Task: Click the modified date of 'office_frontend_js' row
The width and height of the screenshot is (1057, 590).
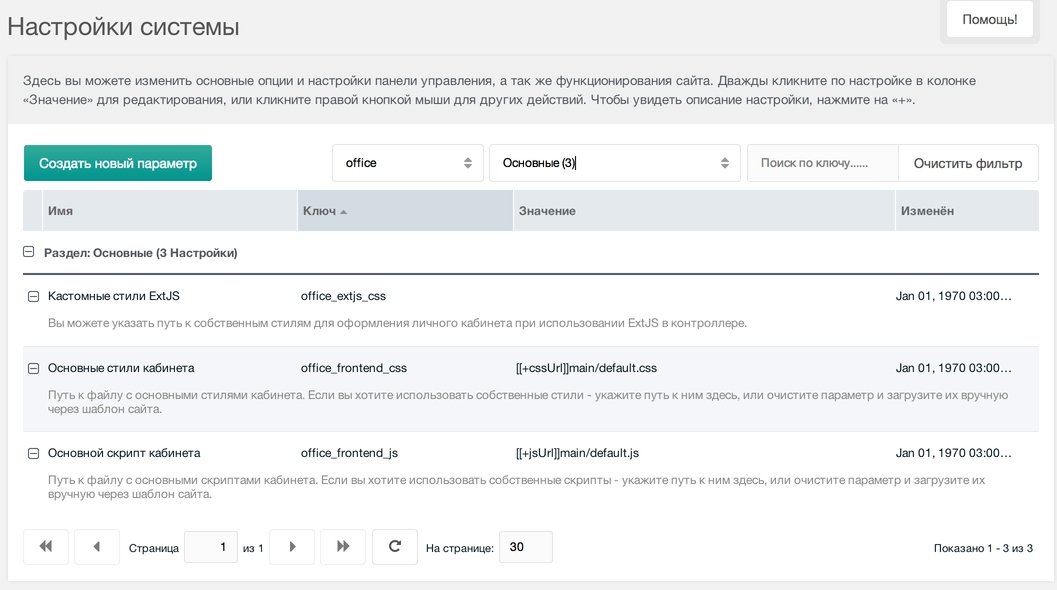Action: pyautogui.click(x=953, y=453)
